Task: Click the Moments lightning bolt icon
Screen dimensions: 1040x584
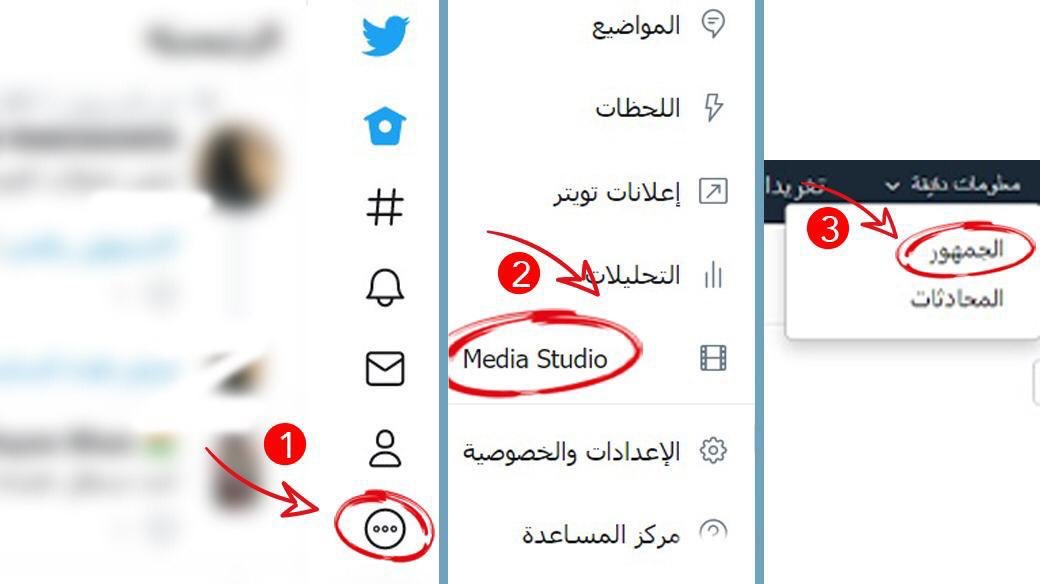Action: tap(713, 107)
